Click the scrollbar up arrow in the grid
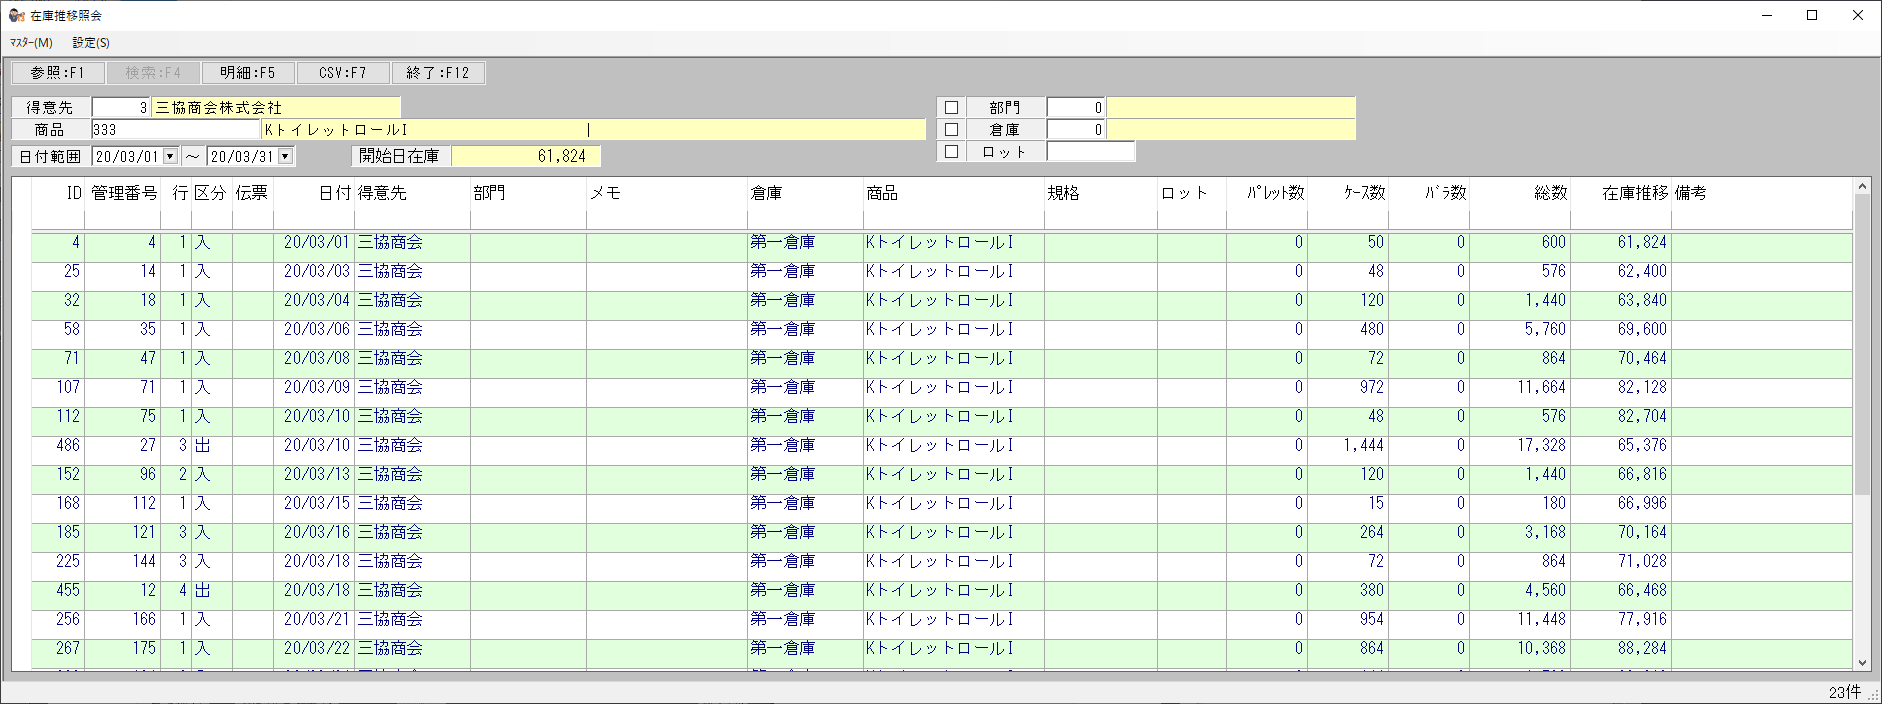1882x704 pixels. [1862, 187]
